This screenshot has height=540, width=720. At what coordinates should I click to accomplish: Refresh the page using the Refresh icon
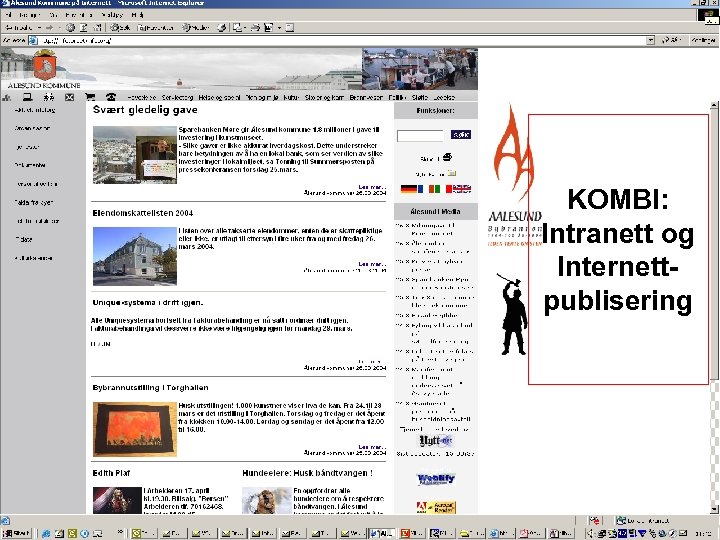tap(84, 28)
